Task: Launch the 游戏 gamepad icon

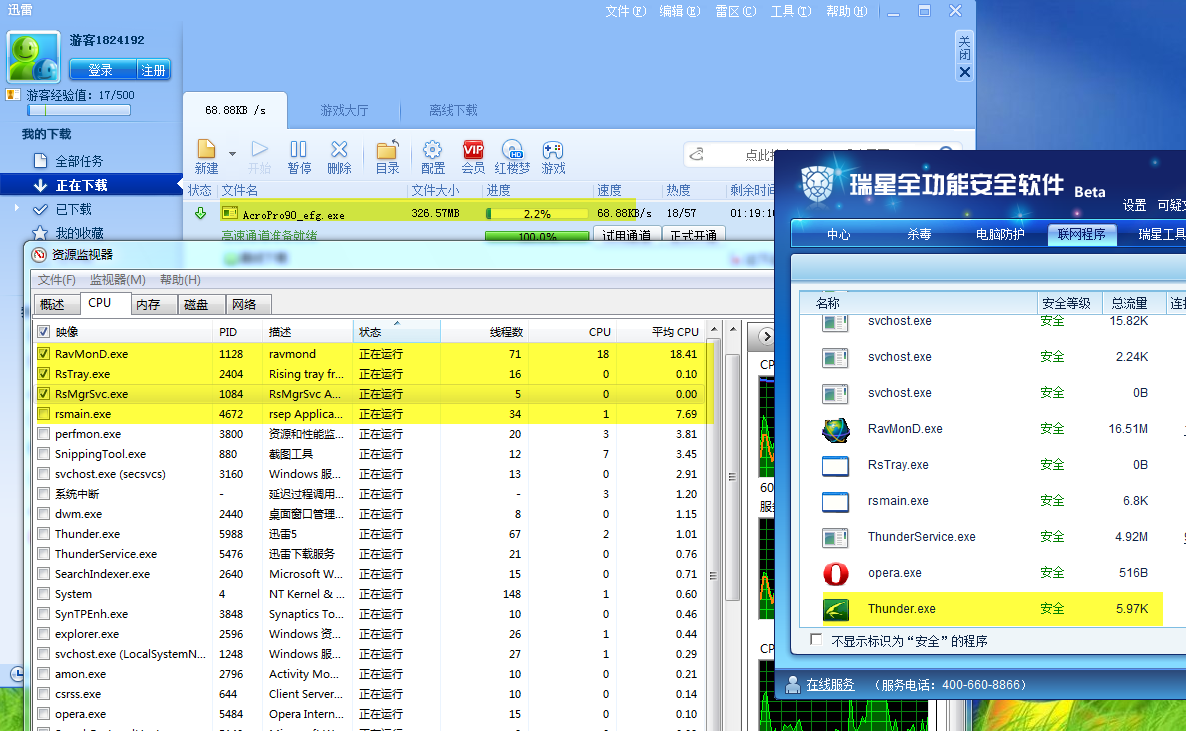Action: (x=553, y=151)
